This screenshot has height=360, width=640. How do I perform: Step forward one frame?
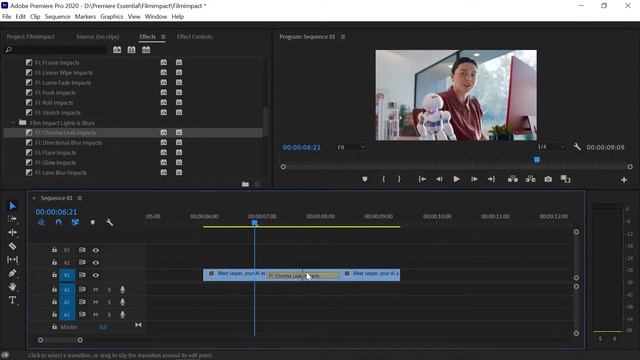coord(474,179)
